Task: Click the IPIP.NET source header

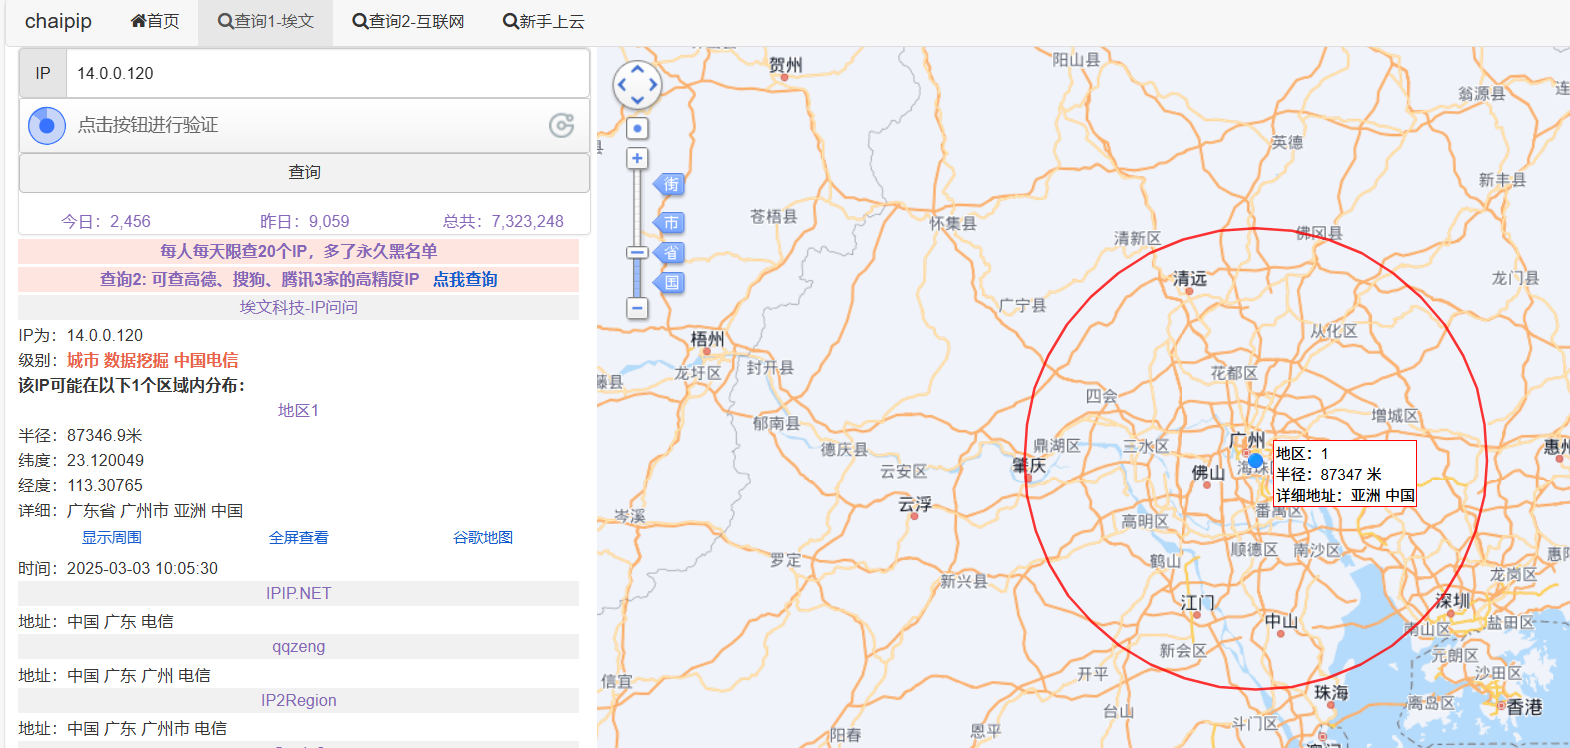Action: (298, 593)
